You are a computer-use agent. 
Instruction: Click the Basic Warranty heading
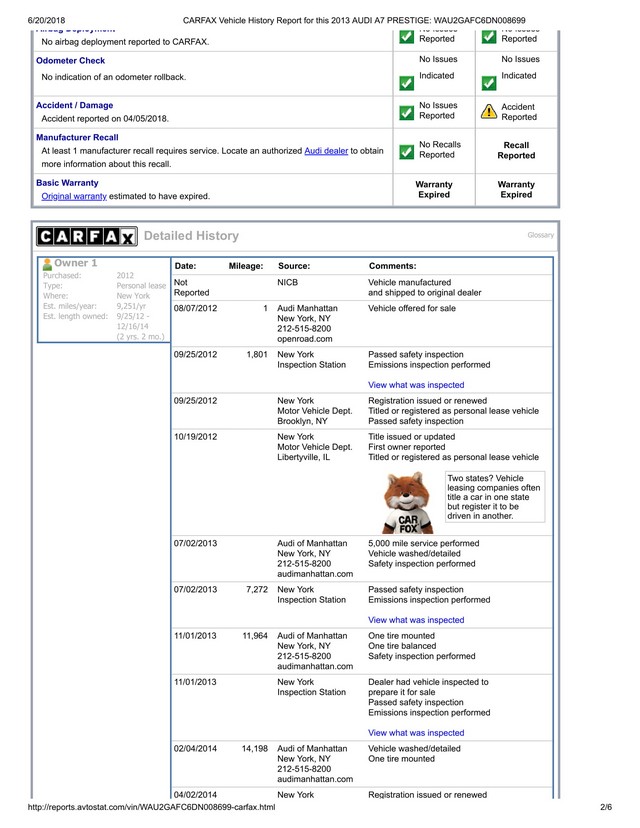point(67,183)
